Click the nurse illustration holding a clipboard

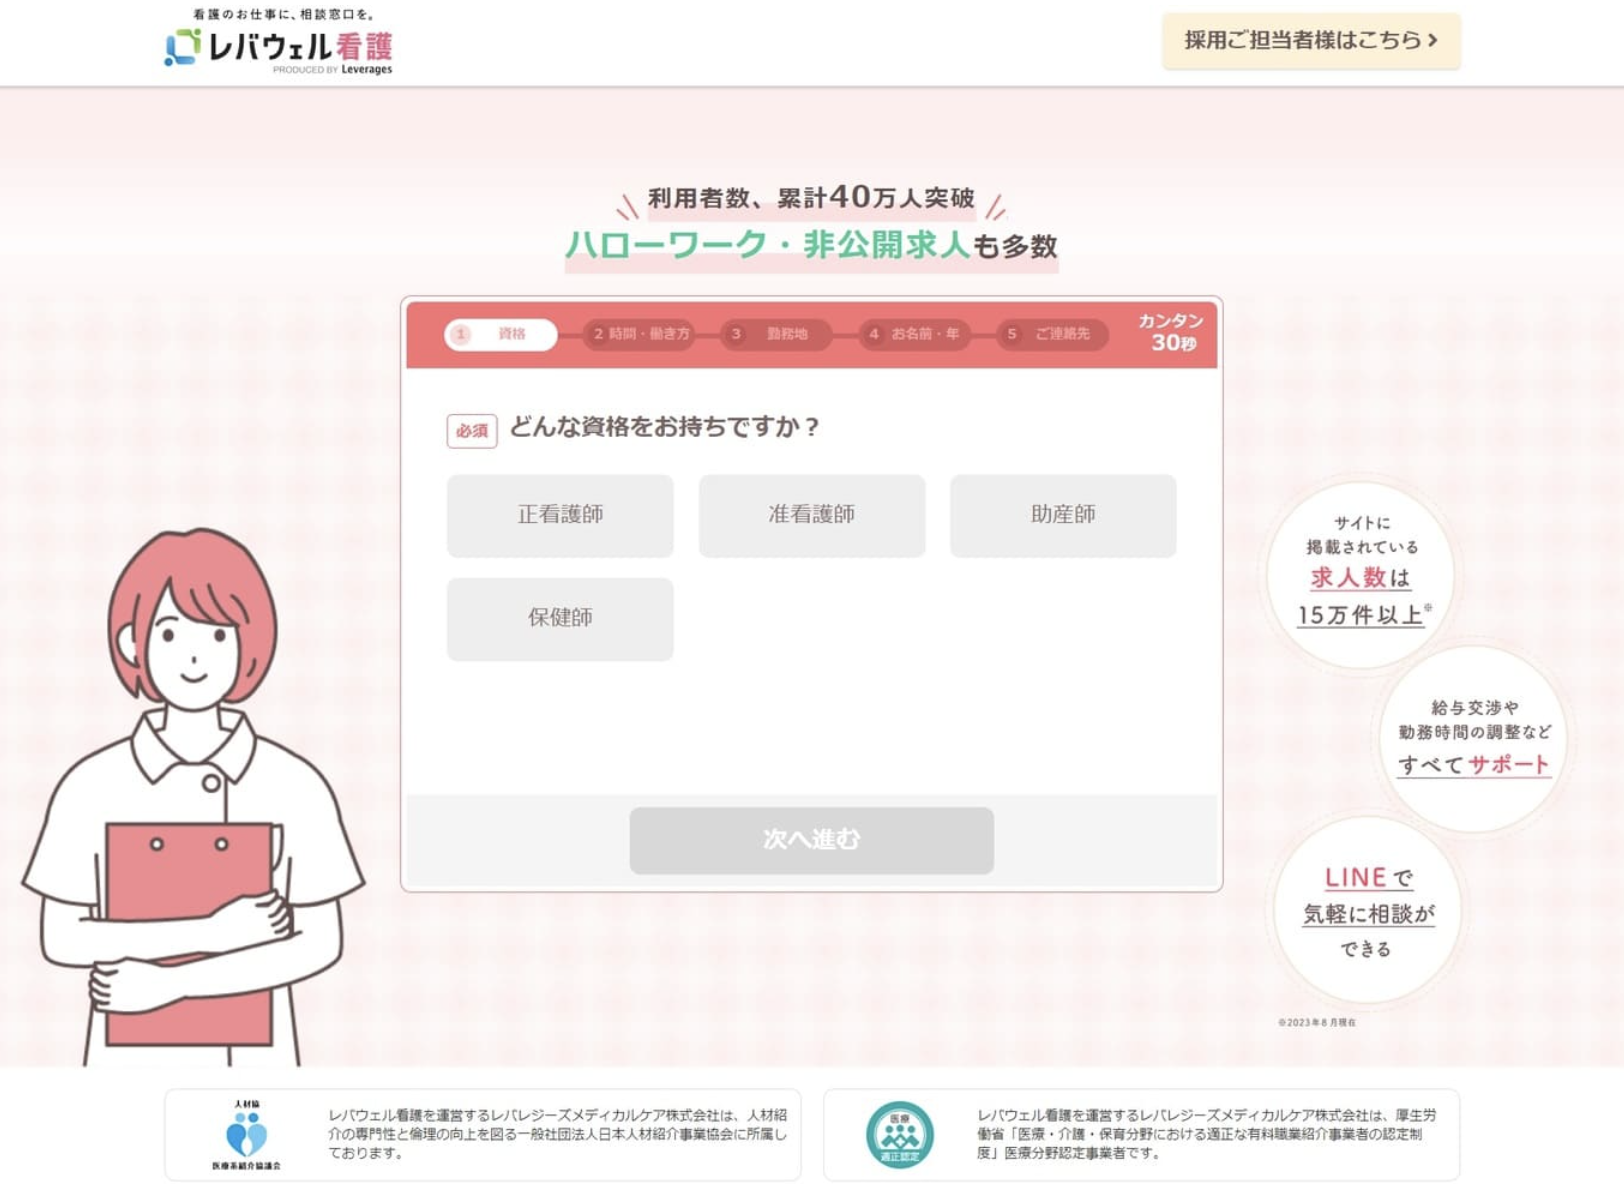click(194, 797)
